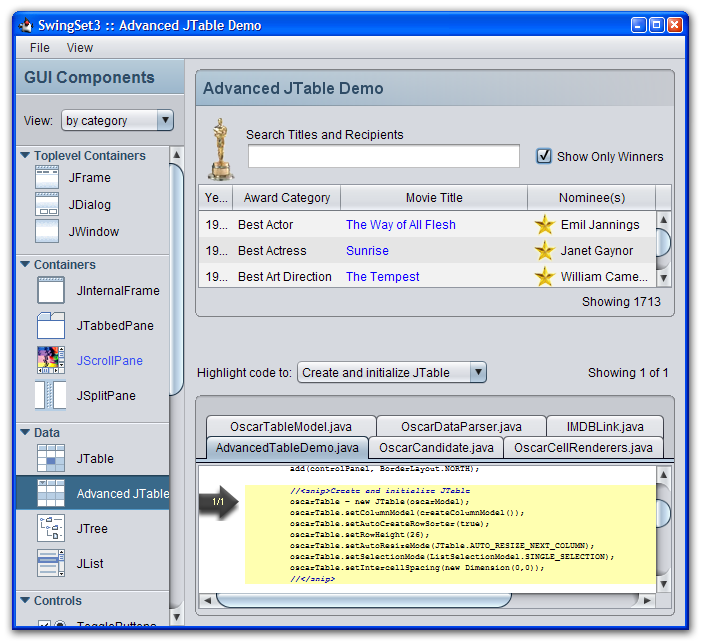701x642 pixels.
Task: Switch to the IMDBLink.java tab
Action: [605, 427]
